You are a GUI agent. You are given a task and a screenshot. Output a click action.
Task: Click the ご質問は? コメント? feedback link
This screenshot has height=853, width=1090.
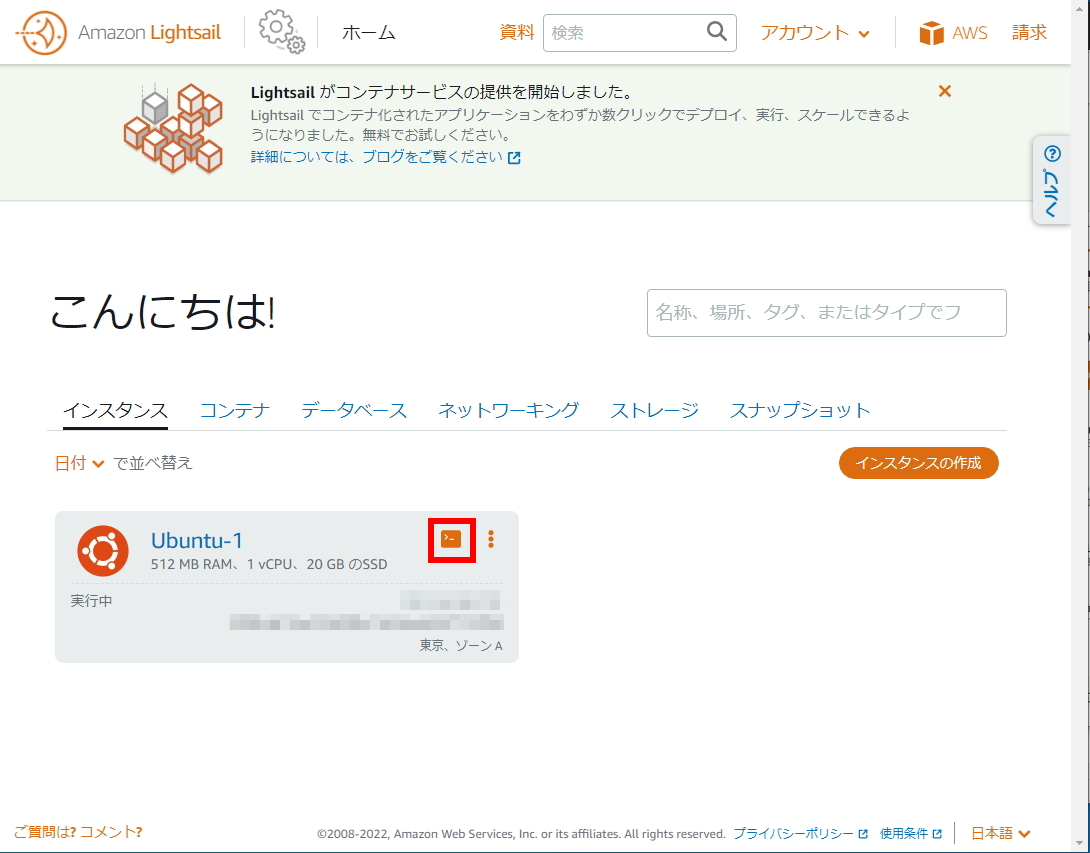point(78,832)
